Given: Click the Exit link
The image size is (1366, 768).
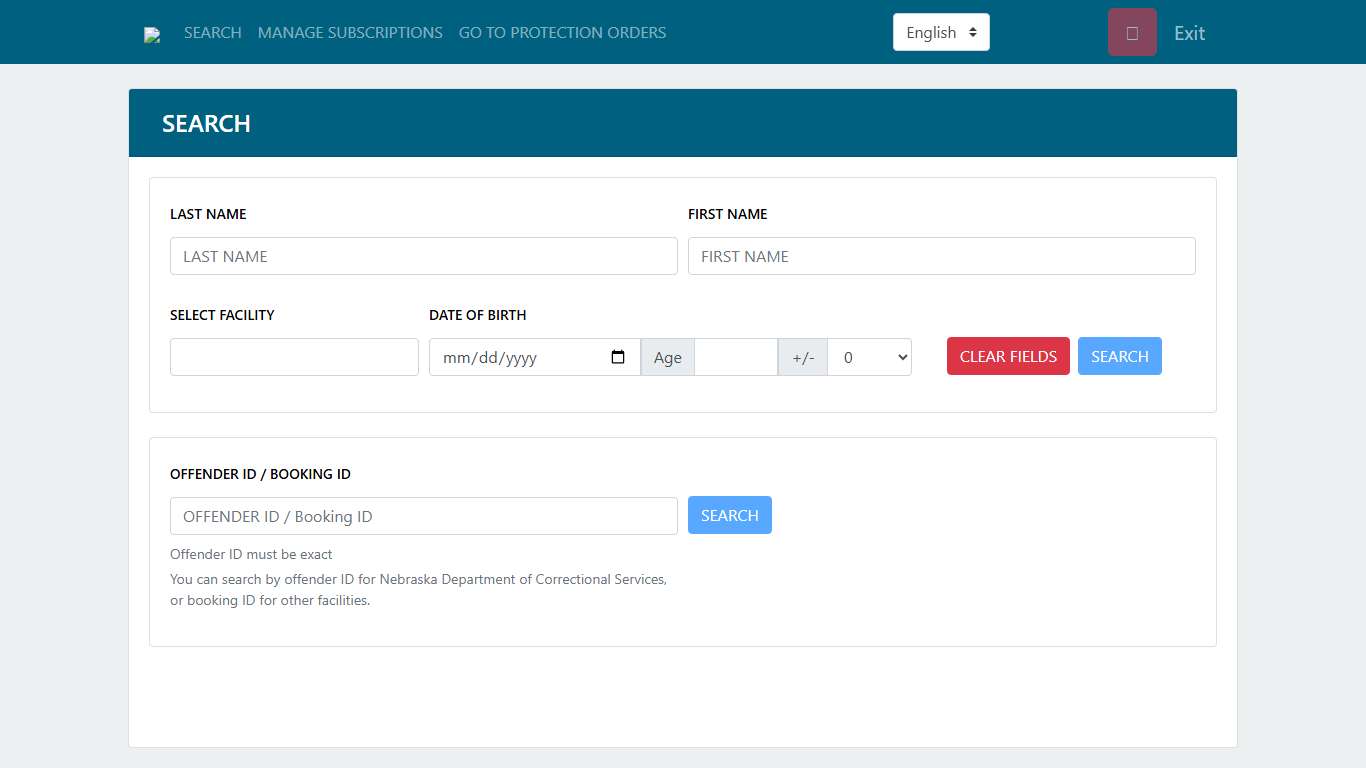Looking at the screenshot, I should click(1188, 32).
